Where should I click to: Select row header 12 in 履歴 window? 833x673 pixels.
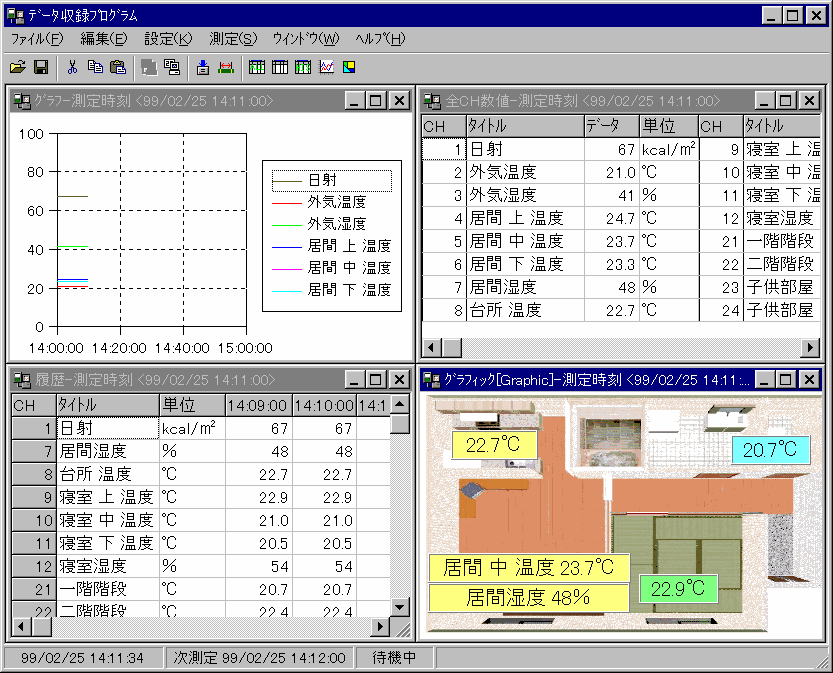(33, 566)
